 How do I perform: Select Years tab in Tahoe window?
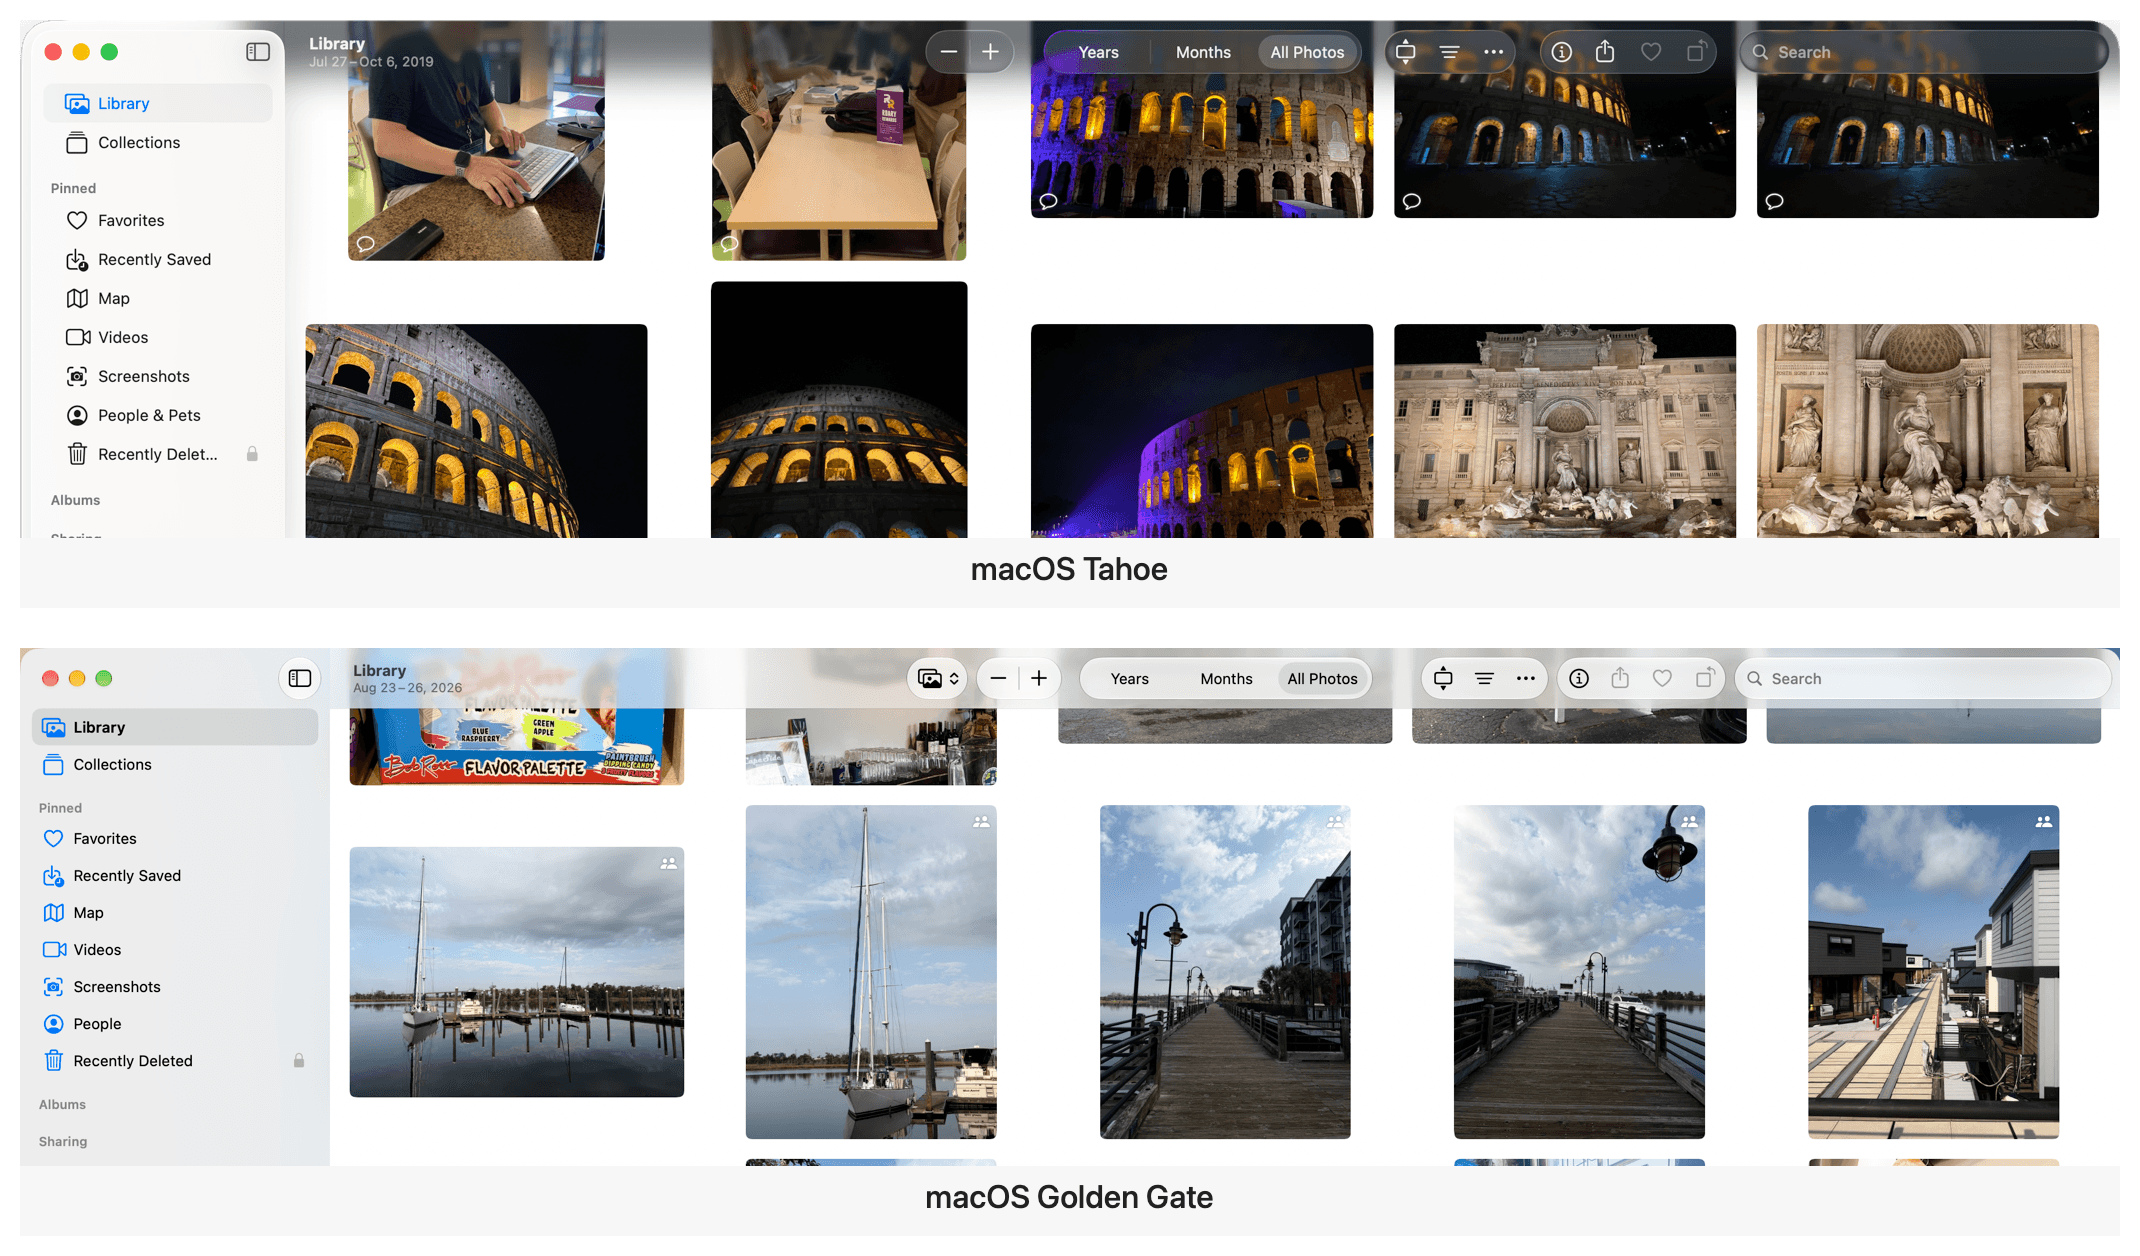(x=1098, y=52)
